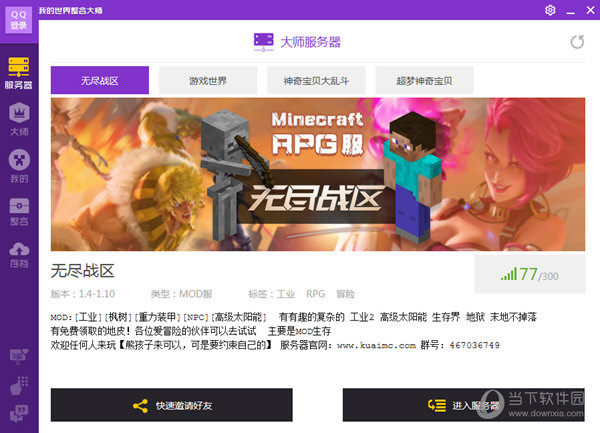Click the www.kuaimc.com server website text

point(376,345)
